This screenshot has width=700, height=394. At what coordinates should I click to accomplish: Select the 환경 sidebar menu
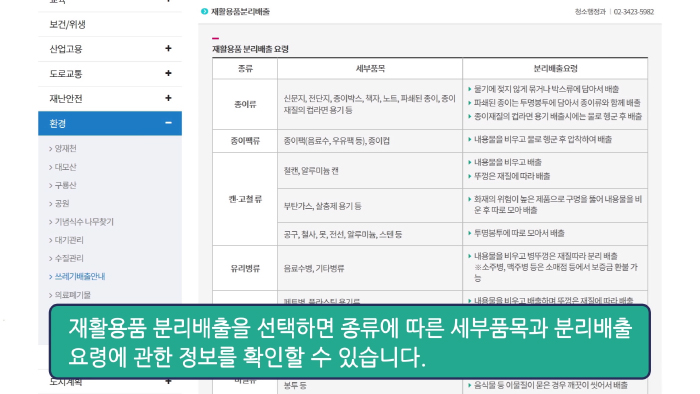(x=110, y=123)
